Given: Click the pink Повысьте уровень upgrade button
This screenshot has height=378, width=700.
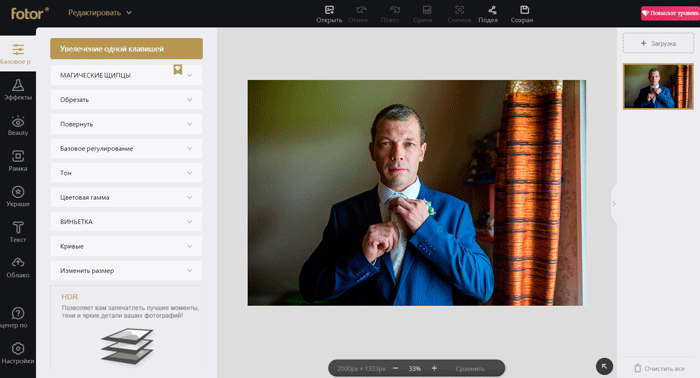Looking at the screenshot, I should (x=671, y=13).
